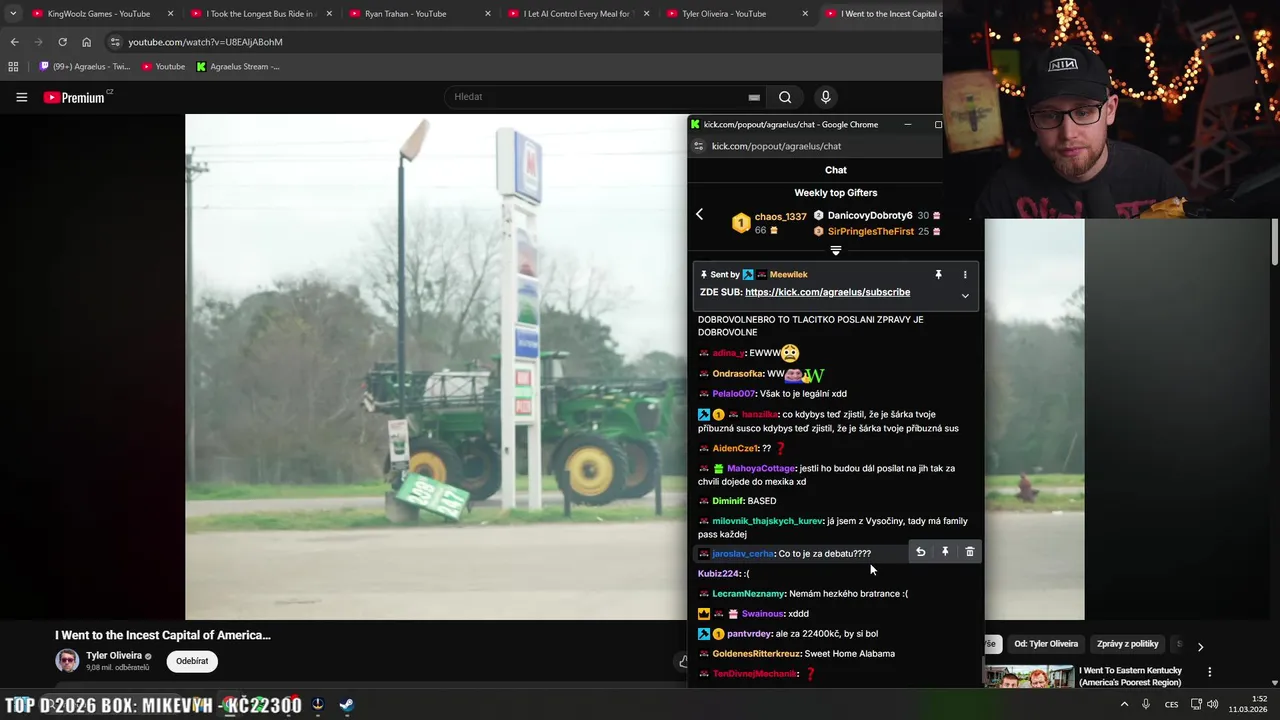Go back with the chat leaderboard arrow

(699, 214)
